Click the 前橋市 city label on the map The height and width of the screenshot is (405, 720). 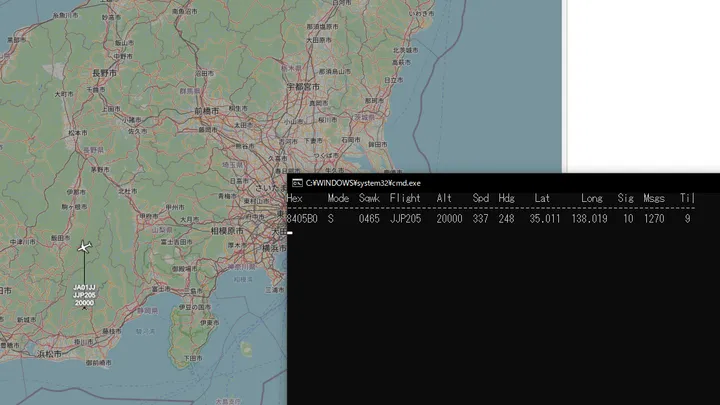click(207, 111)
